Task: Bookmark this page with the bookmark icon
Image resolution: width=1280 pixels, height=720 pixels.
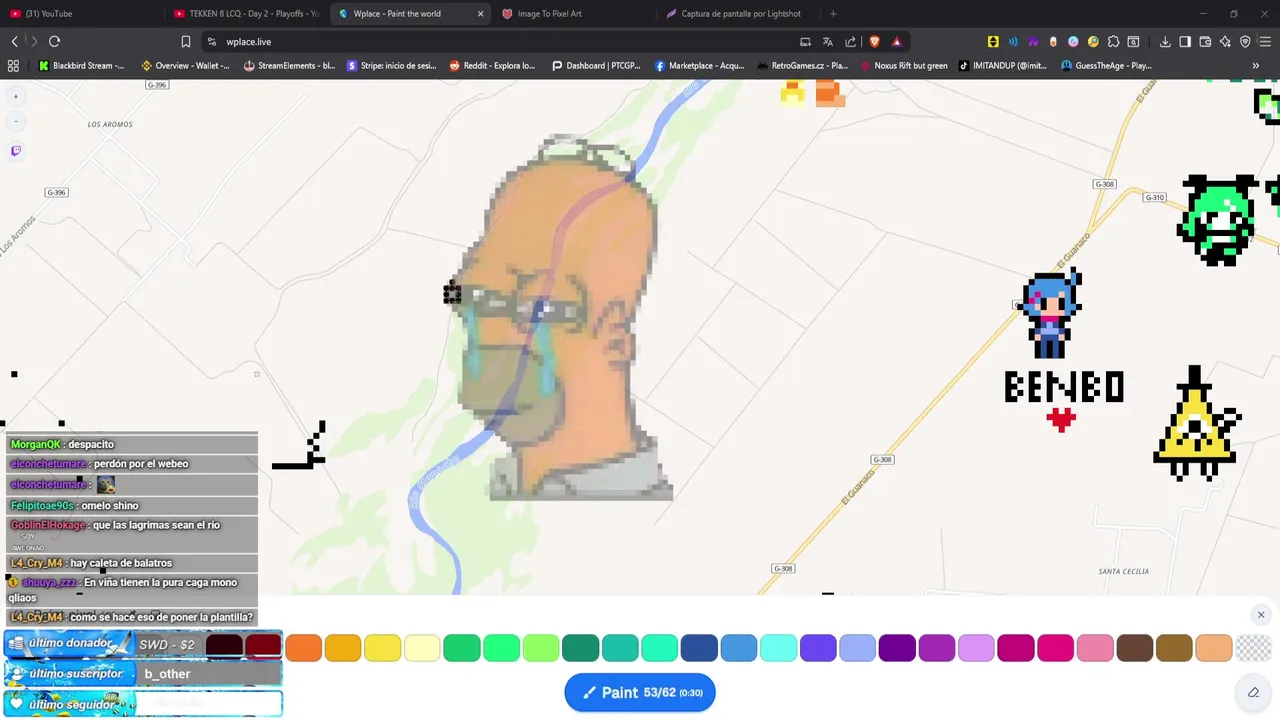Action: point(186,41)
